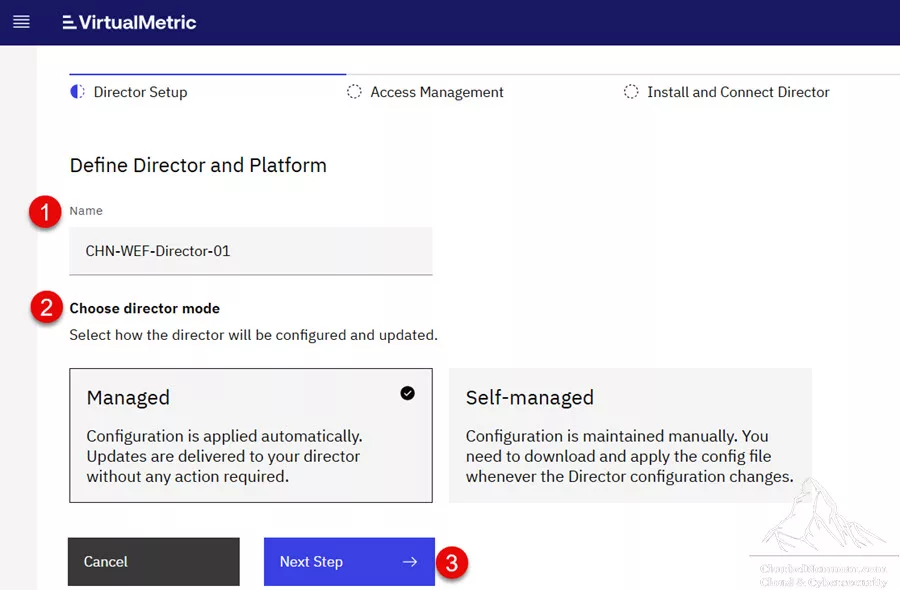Select the Self-managed director mode card
900x590 pixels.
click(x=630, y=435)
